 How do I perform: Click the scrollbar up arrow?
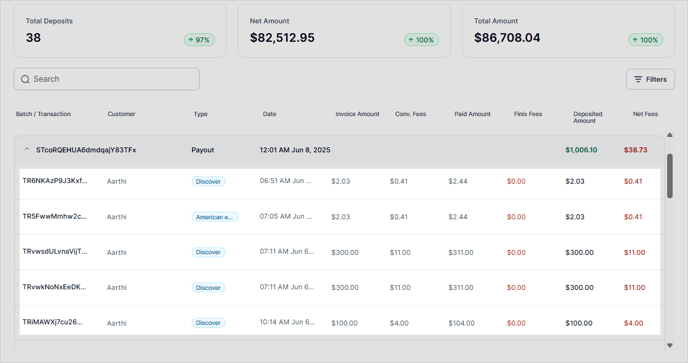tap(670, 135)
